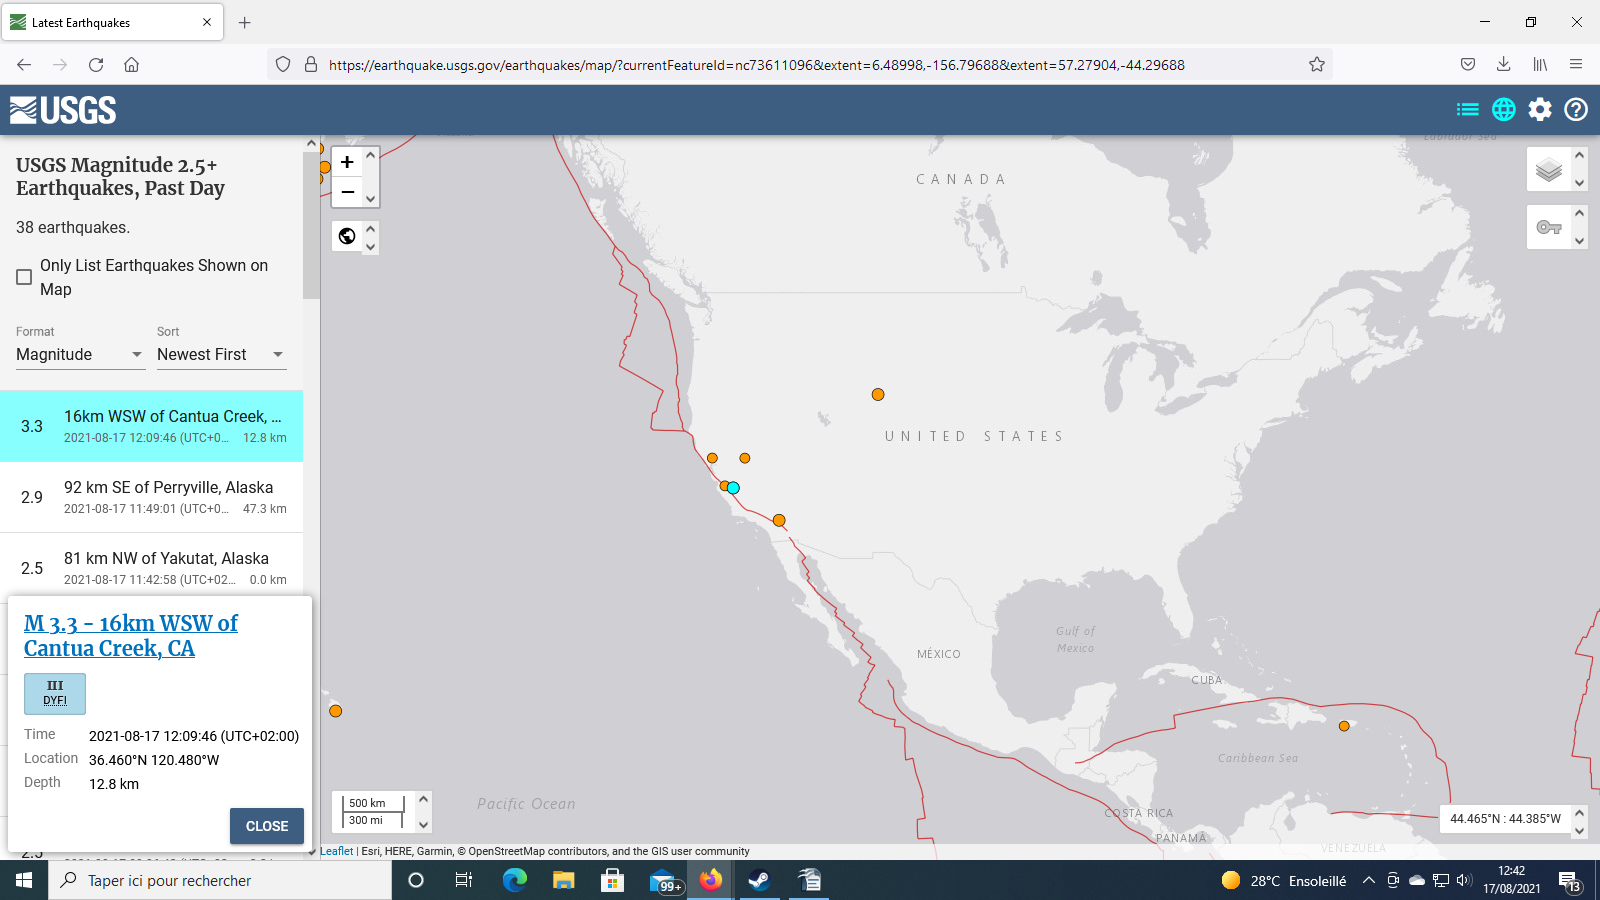
Task: Open Task View from the taskbar
Action: 464,880
